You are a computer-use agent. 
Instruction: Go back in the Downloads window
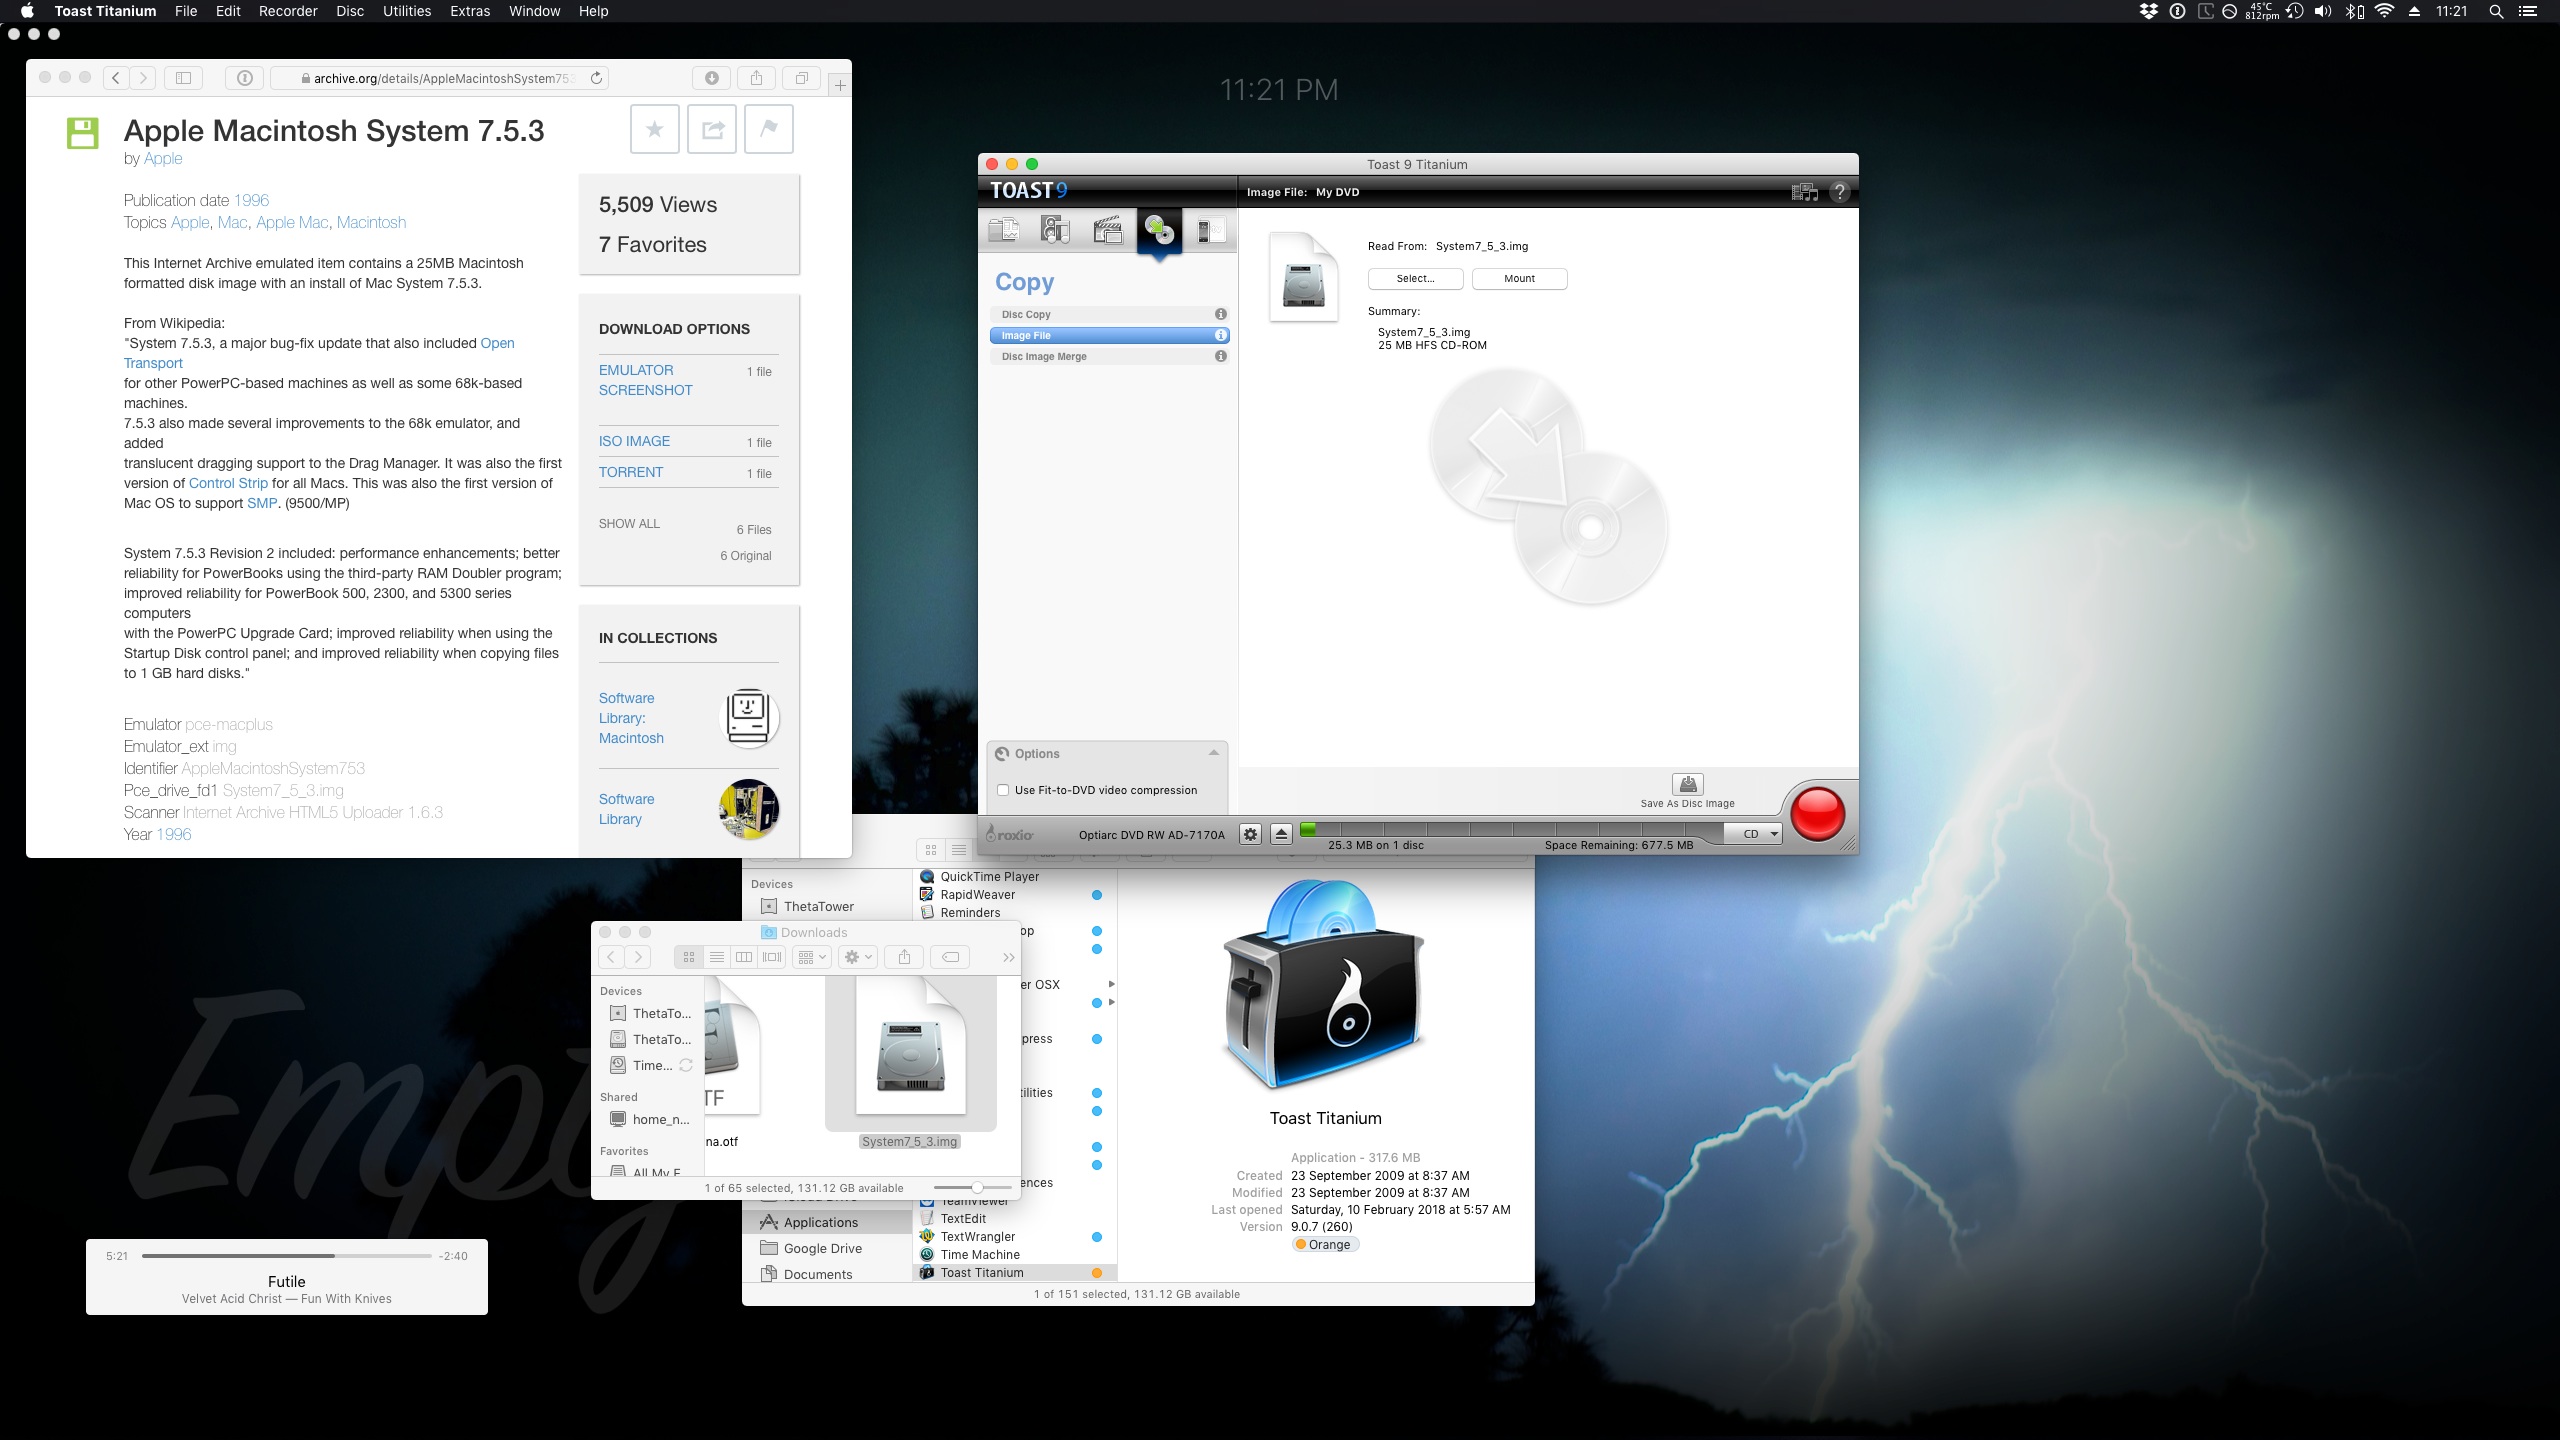pos(611,957)
